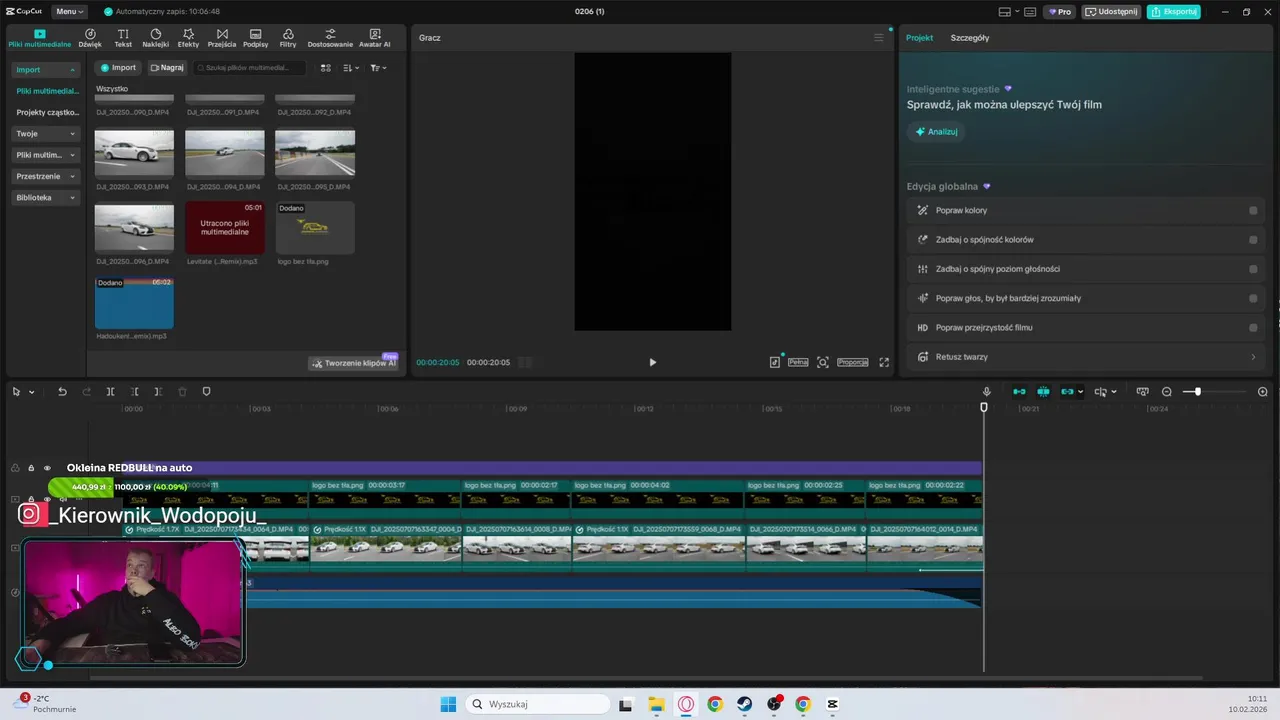The image size is (1280, 720).
Task: Open the Menu dropdown at top left
Action: [x=69, y=12]
